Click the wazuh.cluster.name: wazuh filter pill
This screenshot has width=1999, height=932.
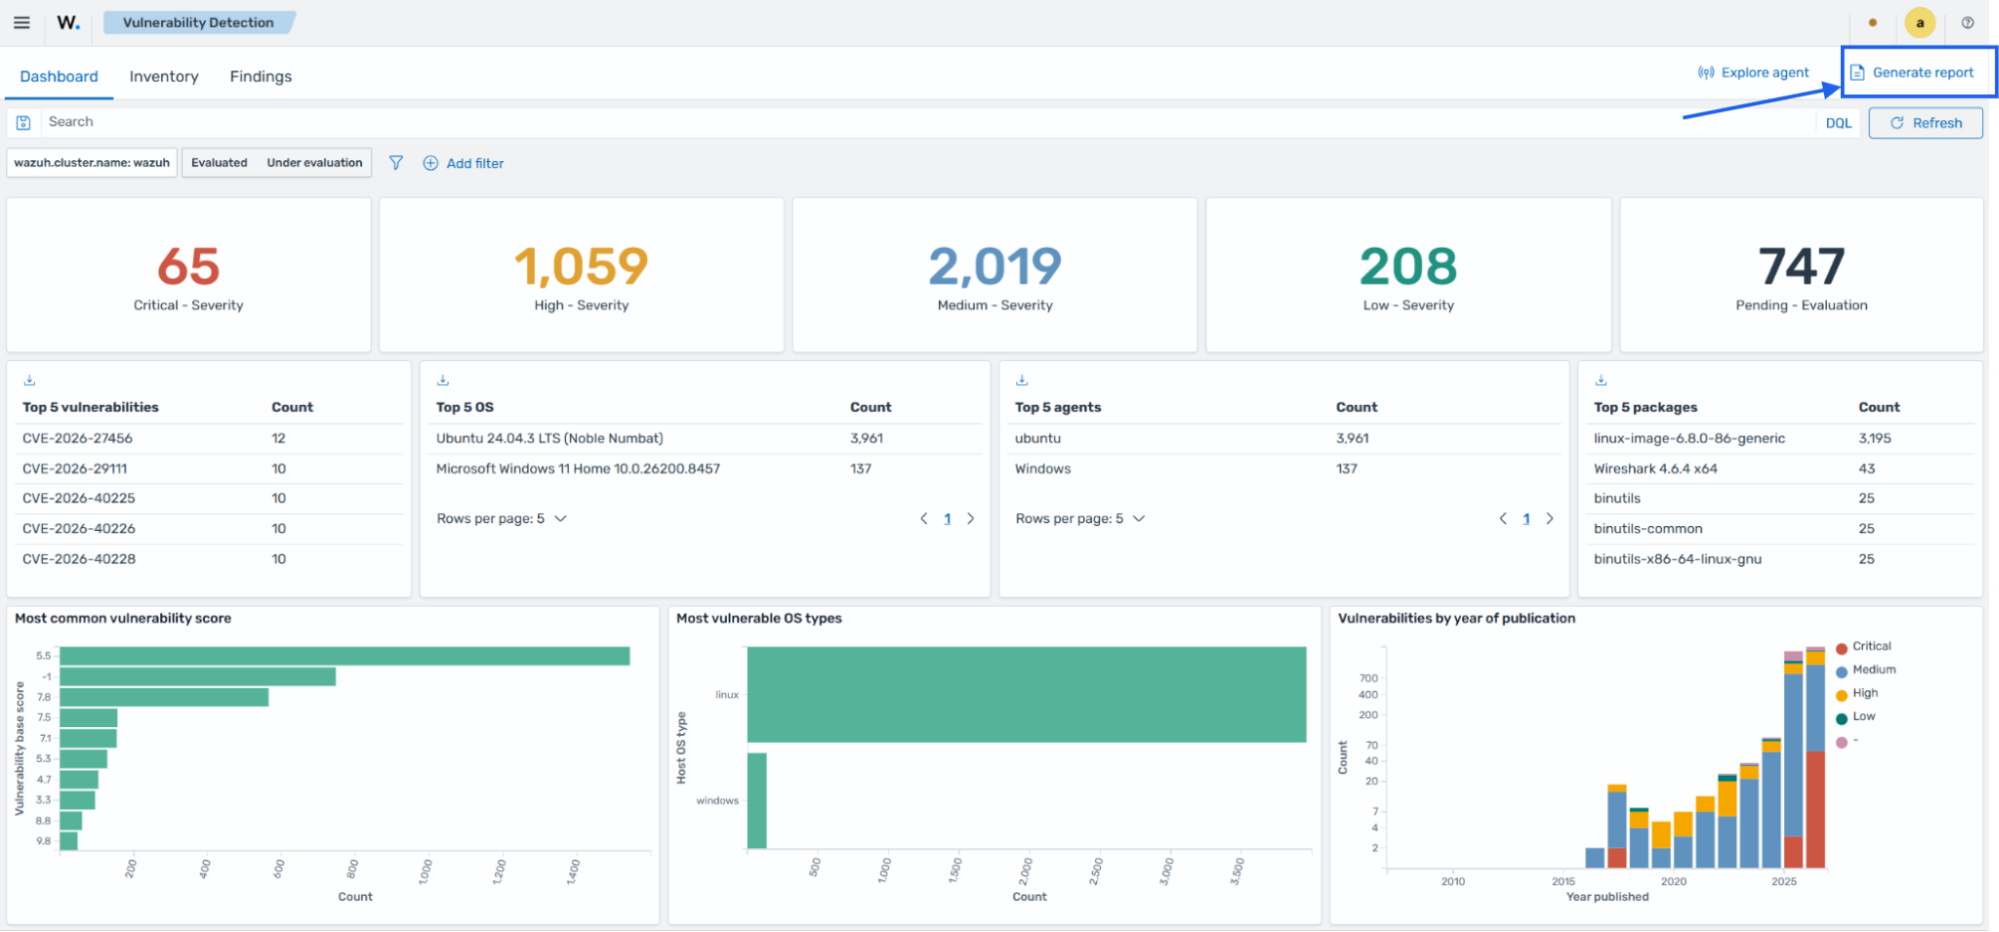(92, 162)
